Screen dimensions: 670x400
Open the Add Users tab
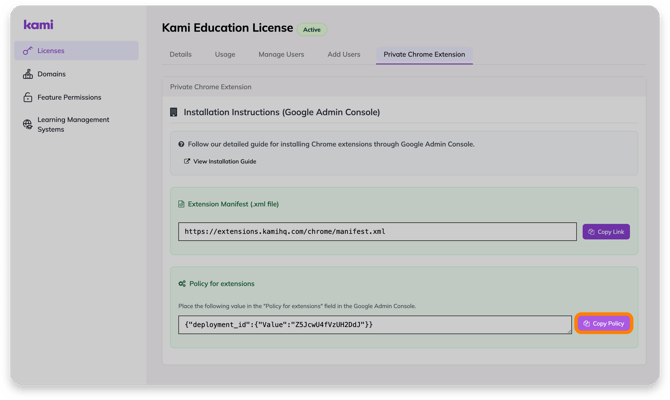344,54
